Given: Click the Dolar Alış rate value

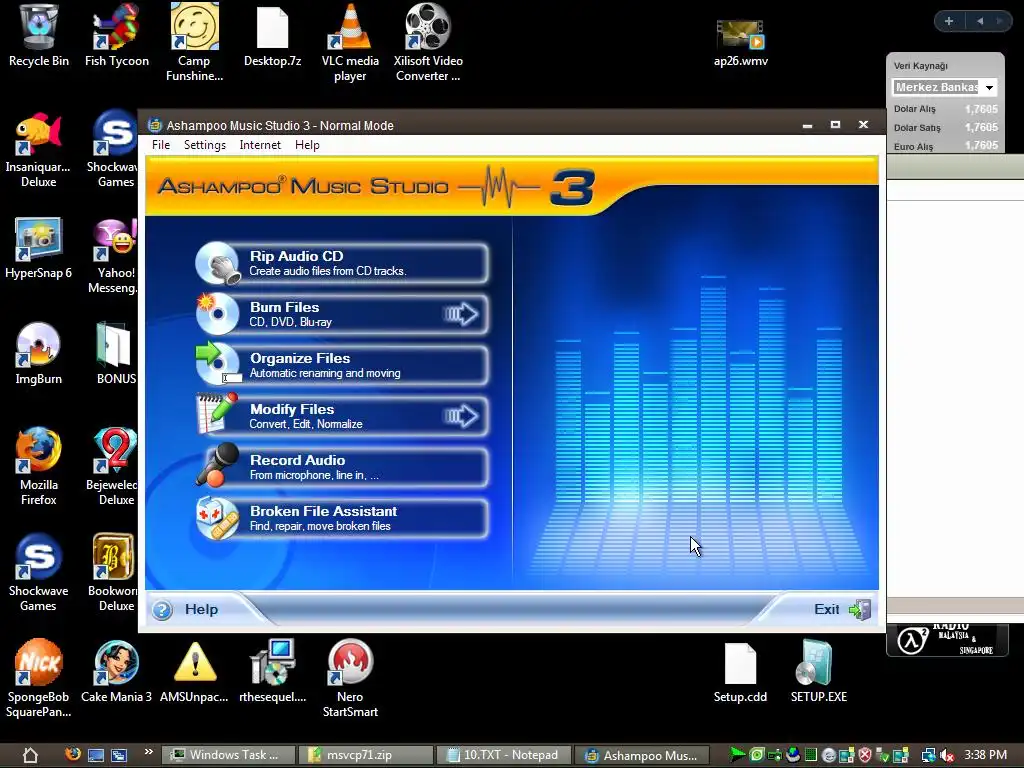Looking at the screenshot, I should (981, 109).
